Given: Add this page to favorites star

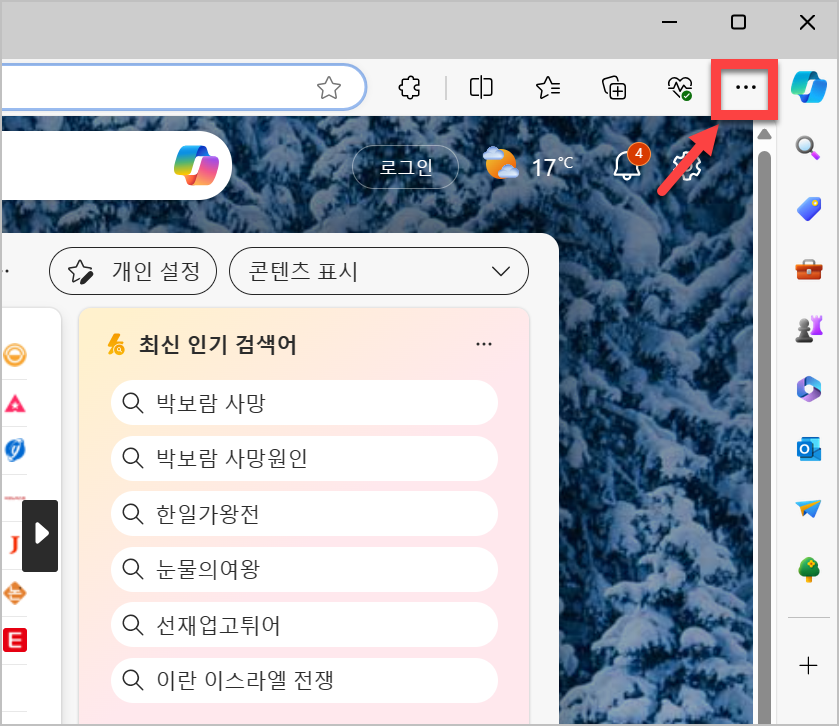Looking at the screenshot, I should (329, 88).
